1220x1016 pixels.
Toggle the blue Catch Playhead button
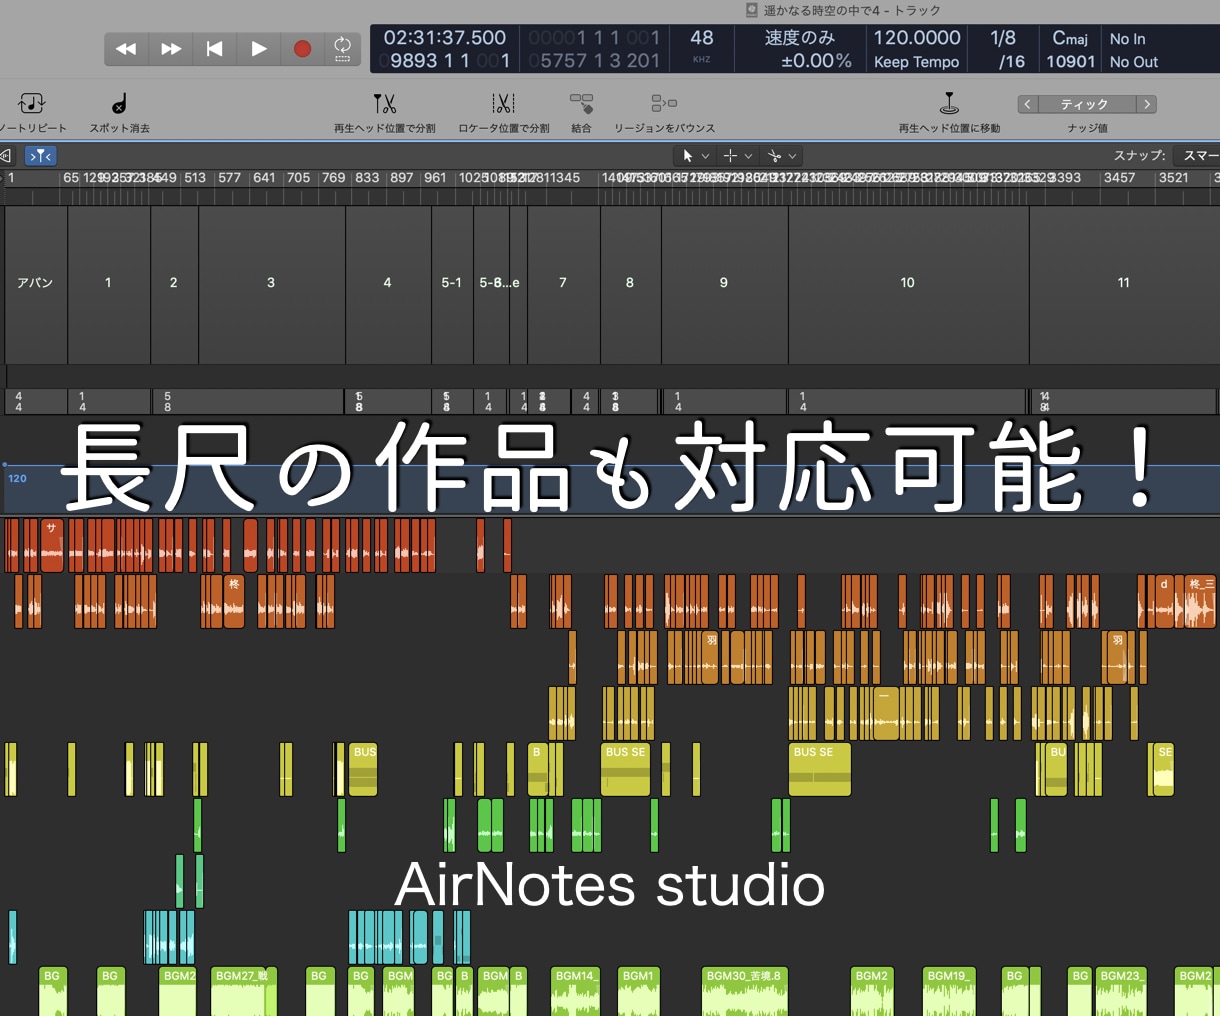[x=41, y=156]
